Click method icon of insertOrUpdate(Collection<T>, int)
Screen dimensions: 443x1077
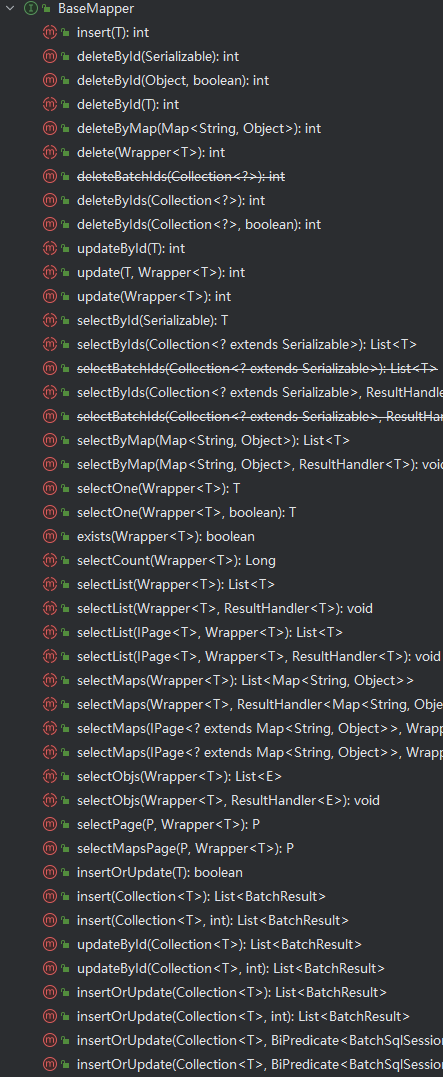point(49,1017)
